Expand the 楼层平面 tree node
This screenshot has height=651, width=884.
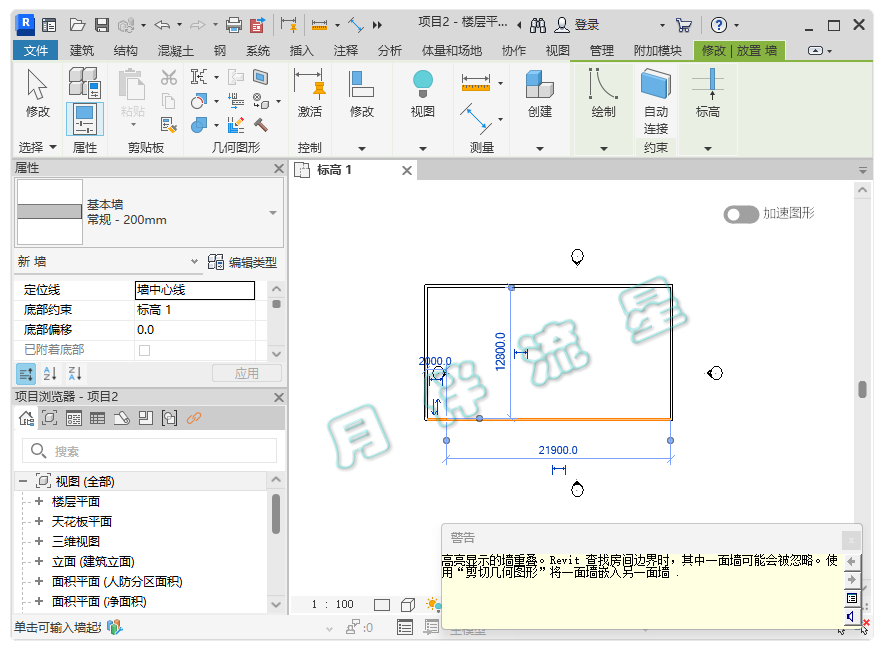pyautogui.click(x=39, y=502)
